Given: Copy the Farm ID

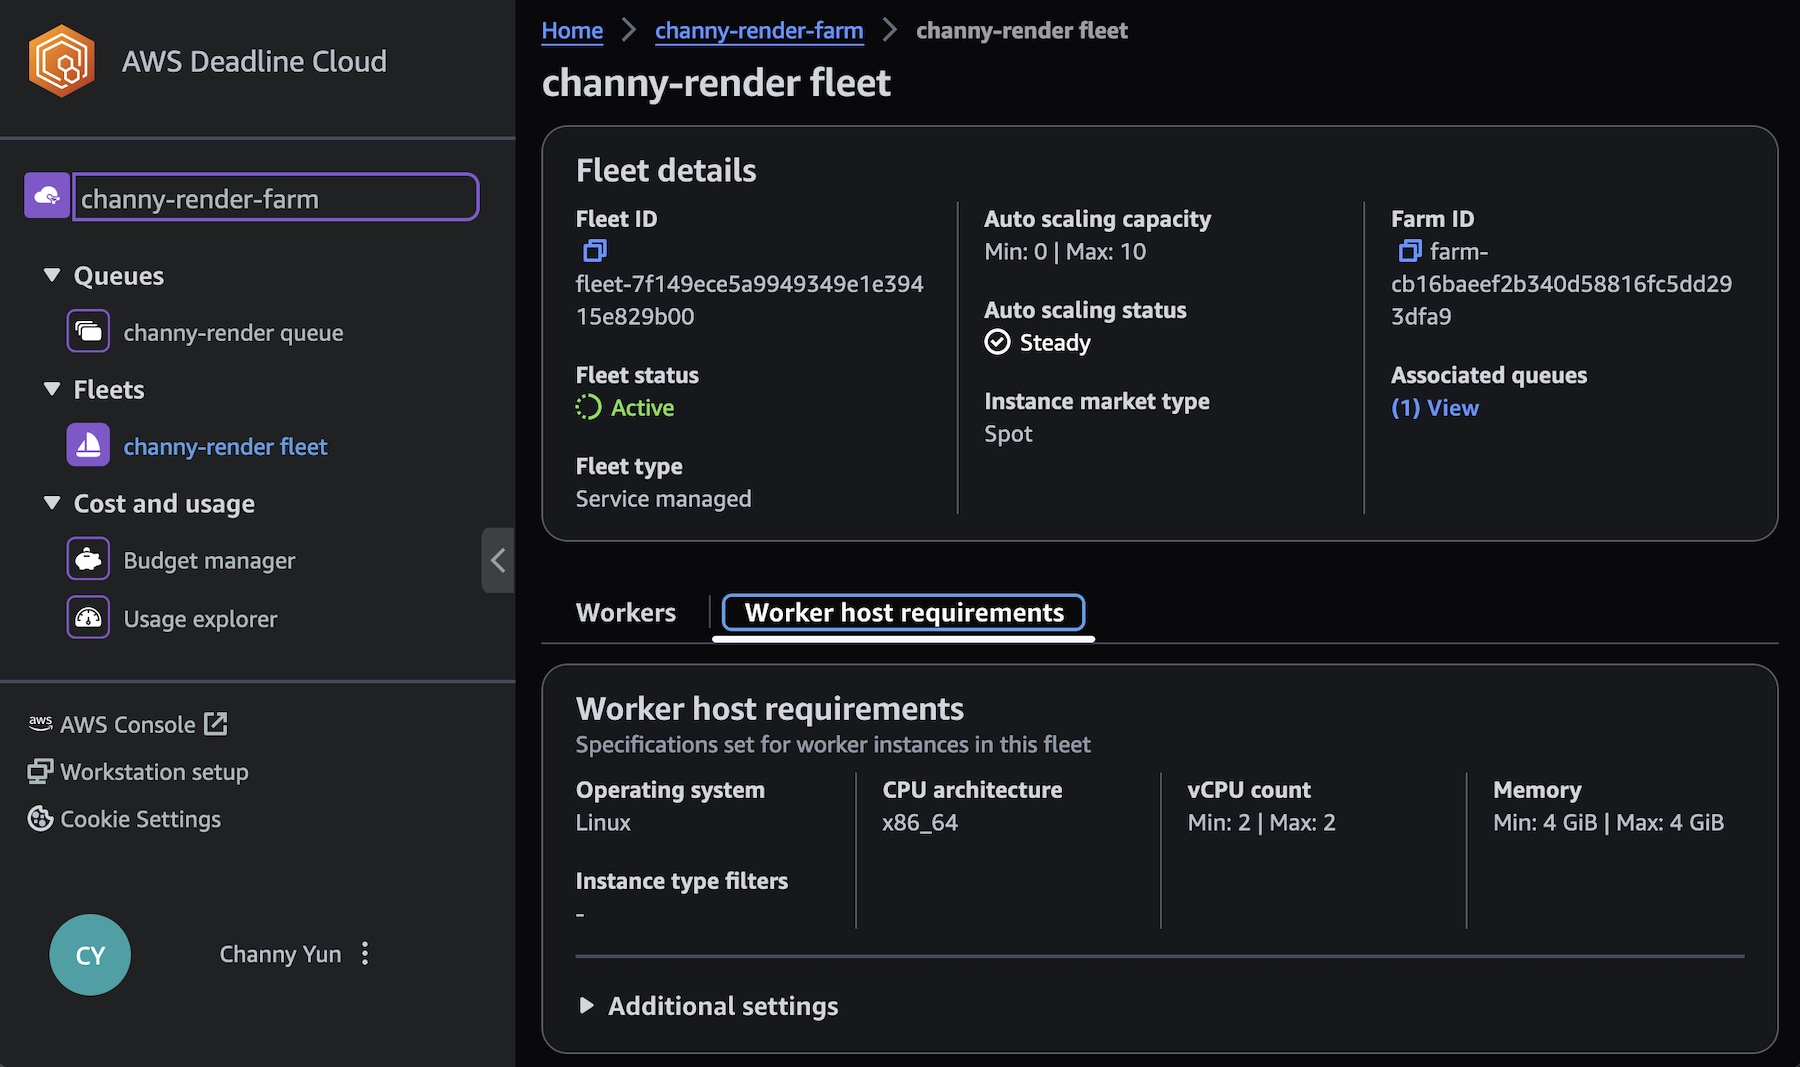Looking at the screenshot, I should tap(1409, 250).
